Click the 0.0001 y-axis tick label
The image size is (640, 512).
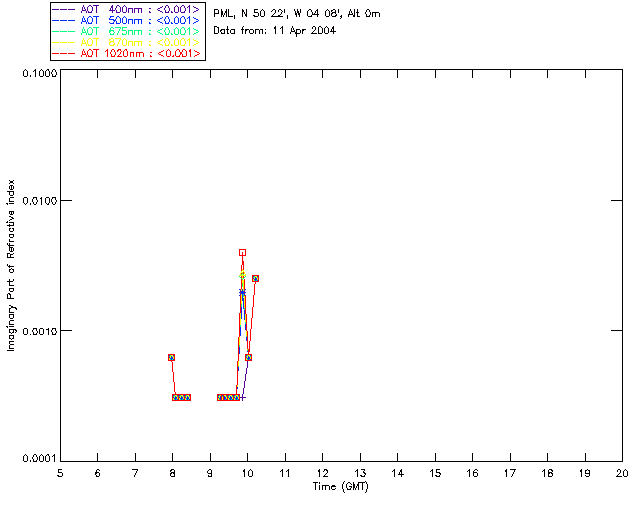tap(40, 459)
